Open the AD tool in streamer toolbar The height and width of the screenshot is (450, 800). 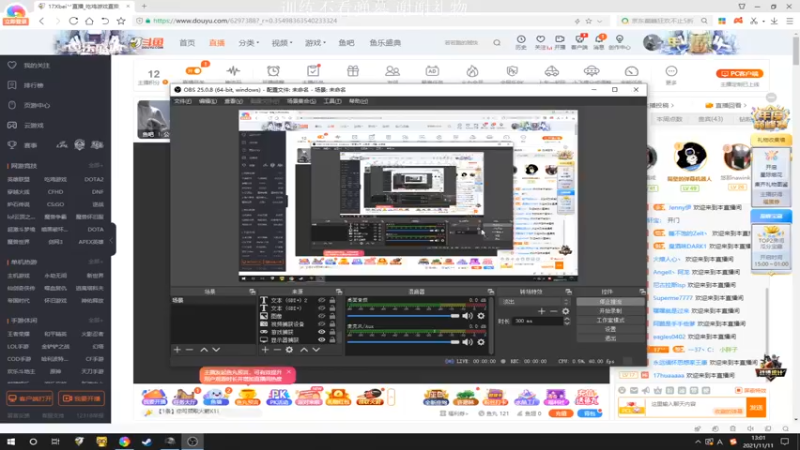click(432, 71)
